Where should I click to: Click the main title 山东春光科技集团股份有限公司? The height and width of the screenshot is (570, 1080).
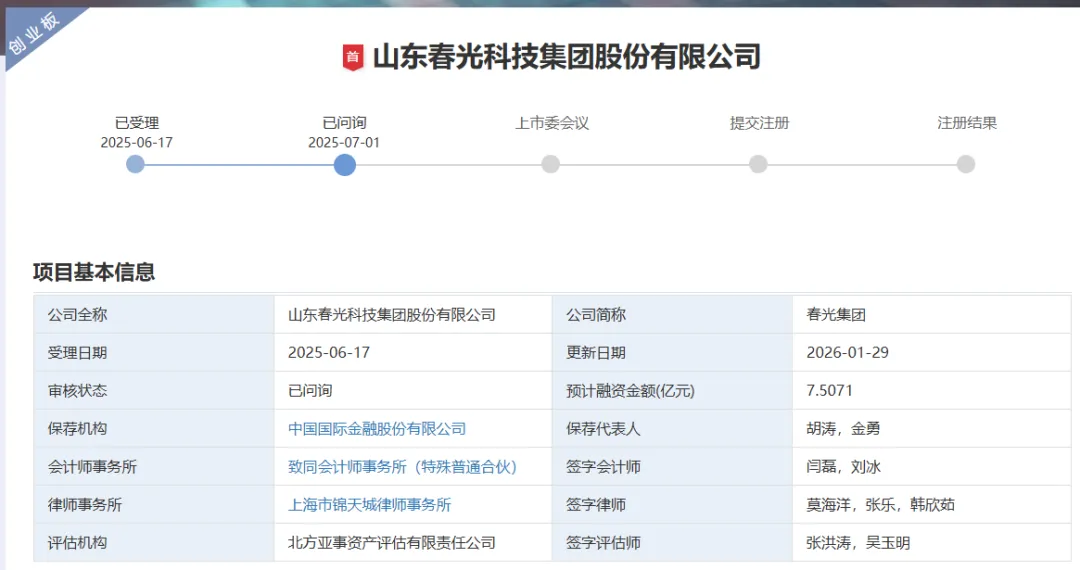[x=566, y=57]
